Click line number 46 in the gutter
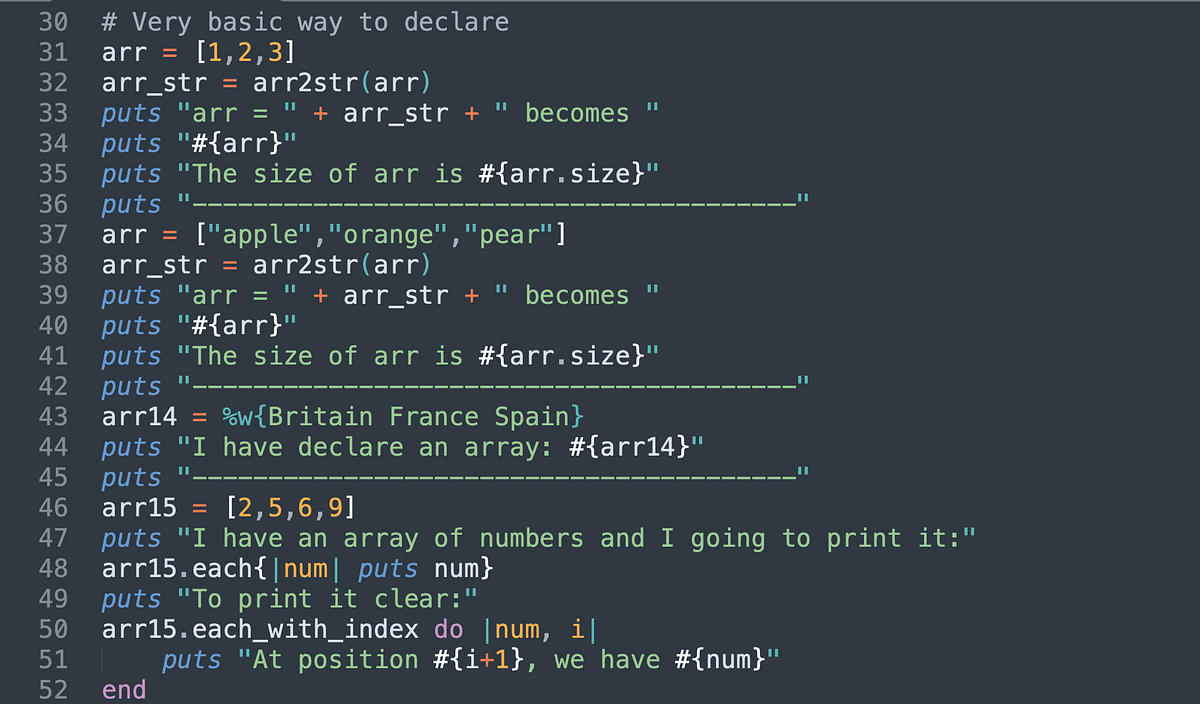1200x704 pixels. pos(53,507)
